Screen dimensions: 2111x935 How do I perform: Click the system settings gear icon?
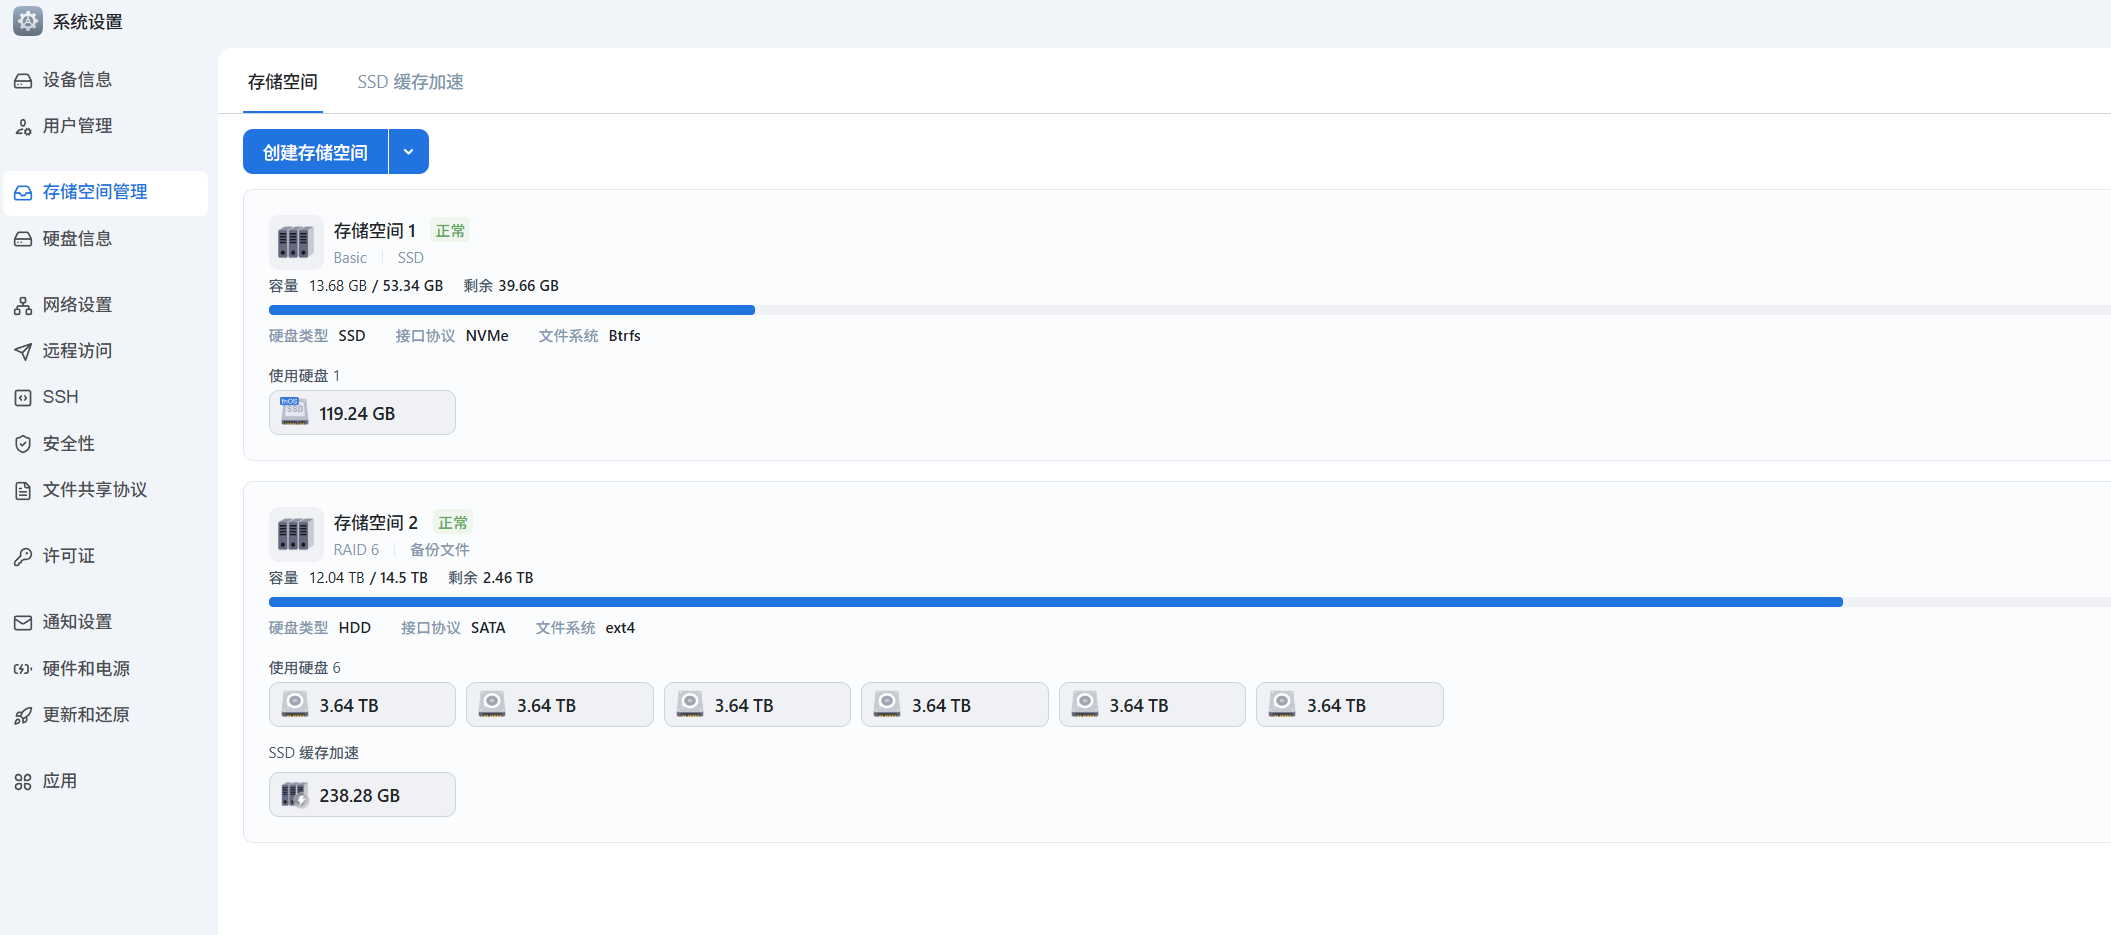(x=27, y=21)
